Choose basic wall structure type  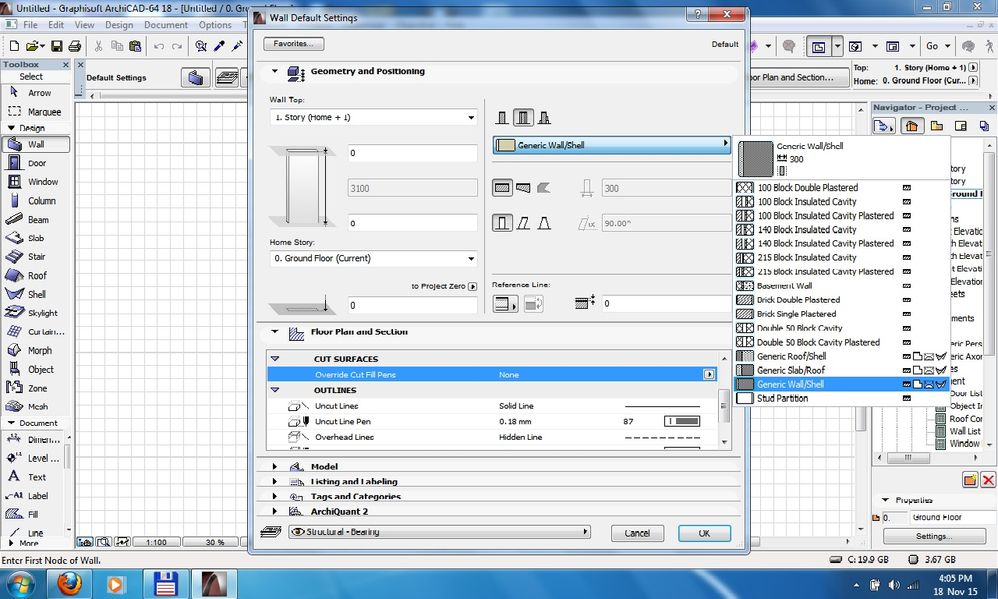(x=502, y=118)
